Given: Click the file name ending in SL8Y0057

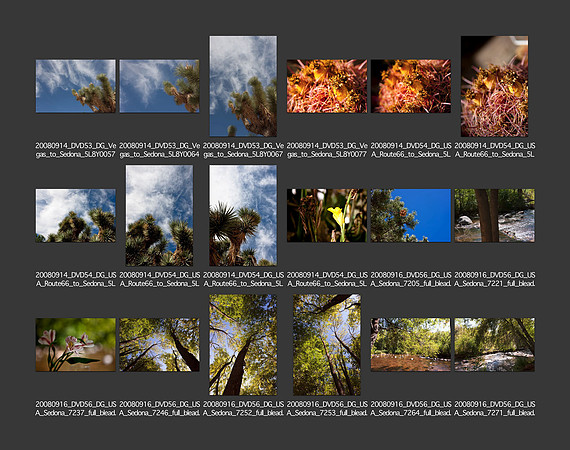Looking at the screenshot, I should click(x=76, y=150).
